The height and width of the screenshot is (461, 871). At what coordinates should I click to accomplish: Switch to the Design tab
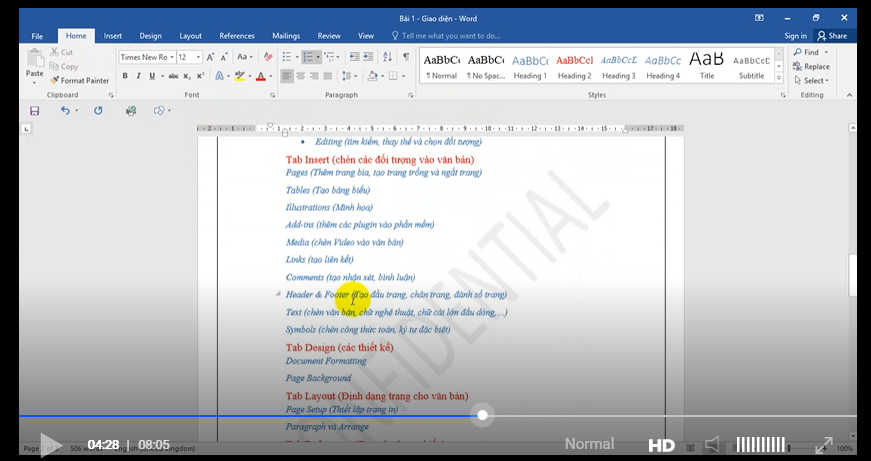coord(150,36)
